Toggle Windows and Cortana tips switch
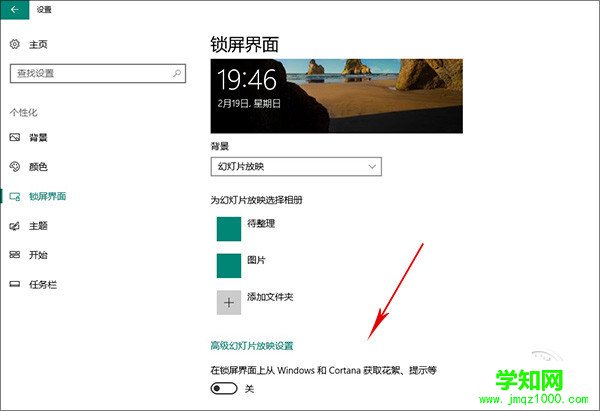 224,388
